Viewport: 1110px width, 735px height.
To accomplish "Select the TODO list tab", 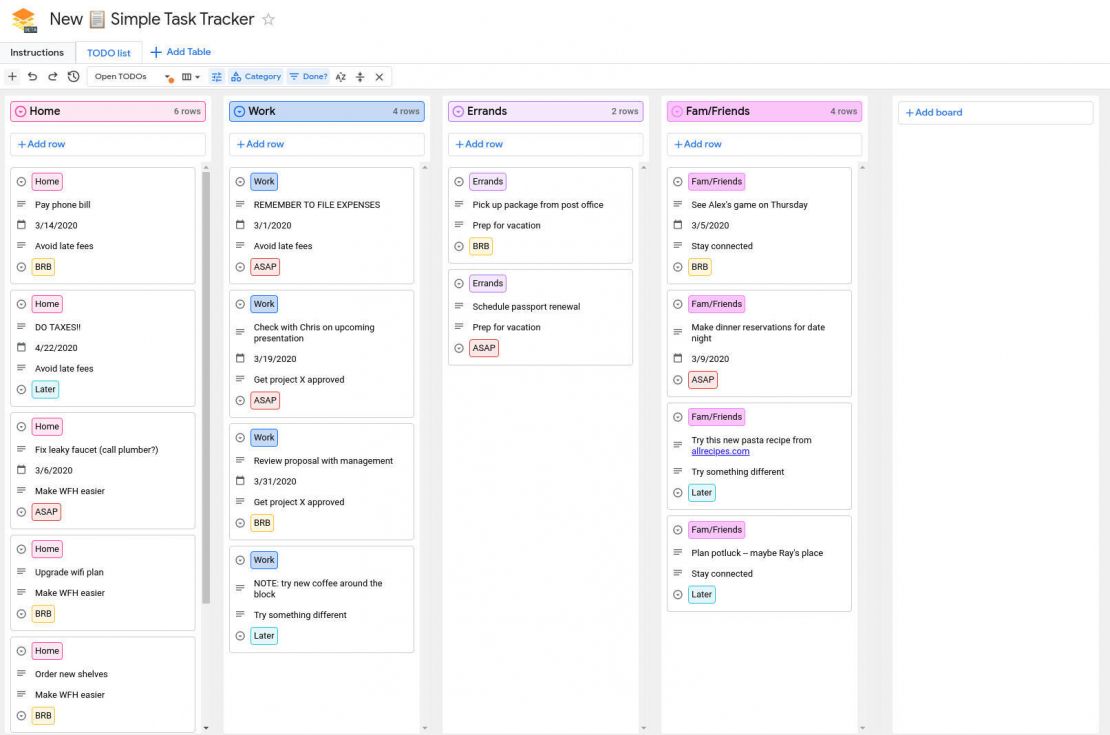I will coord(108,52).
